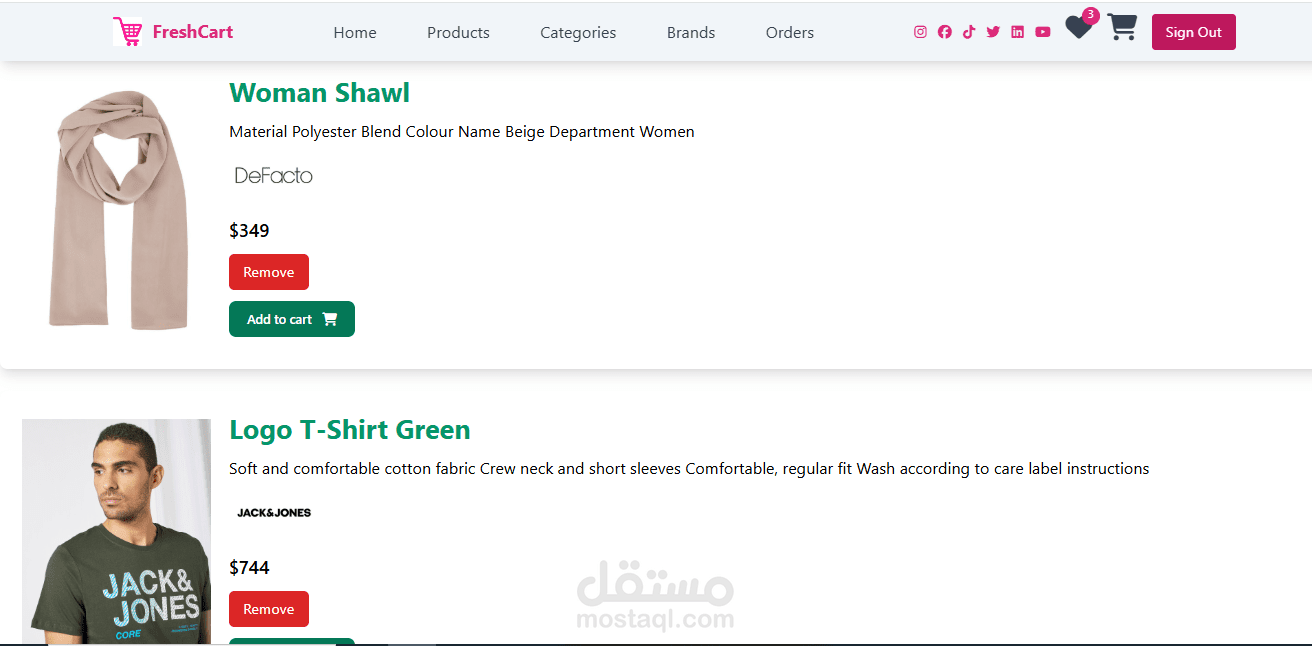This screenshot has height=646, width=1312.
Task: Open the Products page
Action: click(458, 32)
